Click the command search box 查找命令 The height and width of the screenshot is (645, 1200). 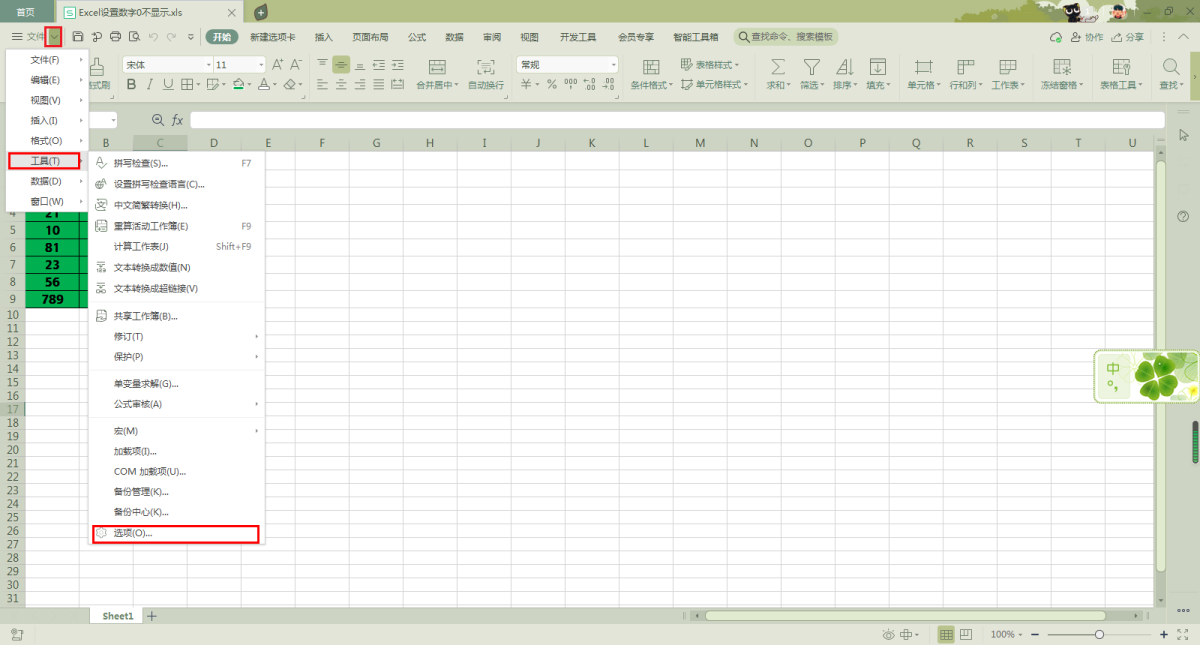786,37
